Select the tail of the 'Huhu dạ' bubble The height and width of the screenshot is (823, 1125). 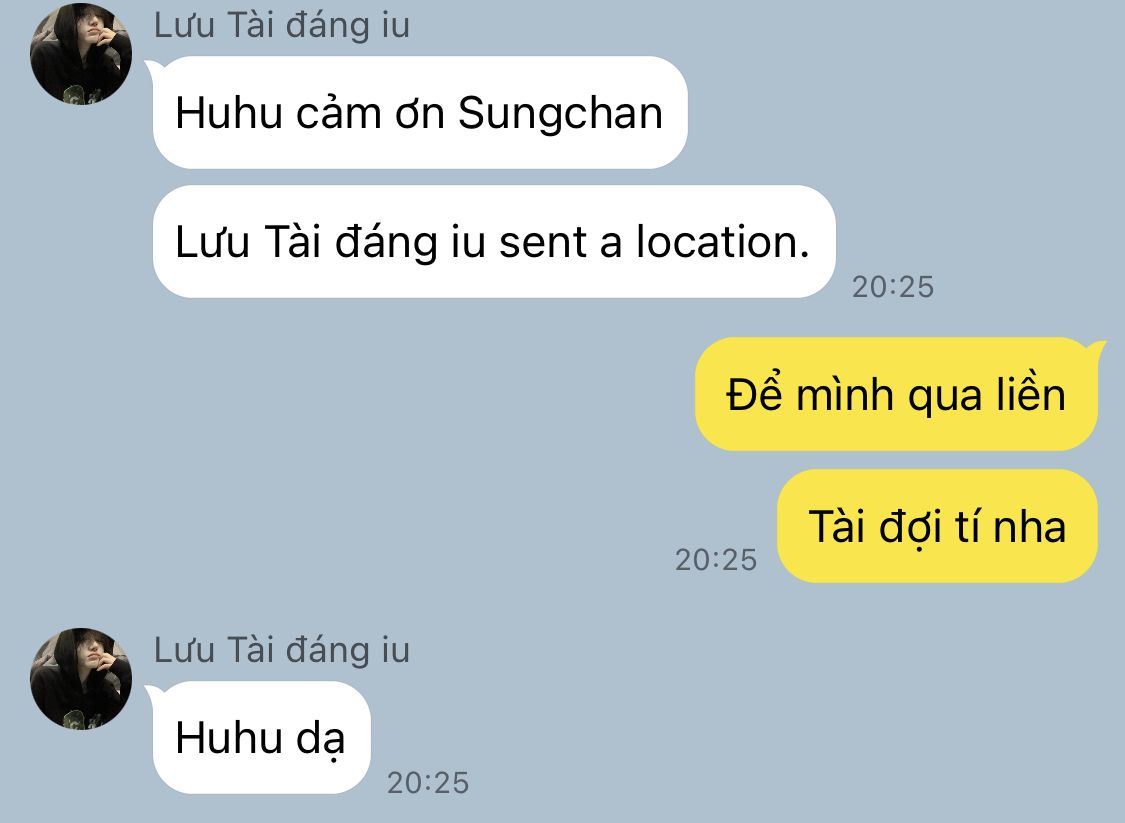point(154,693)
